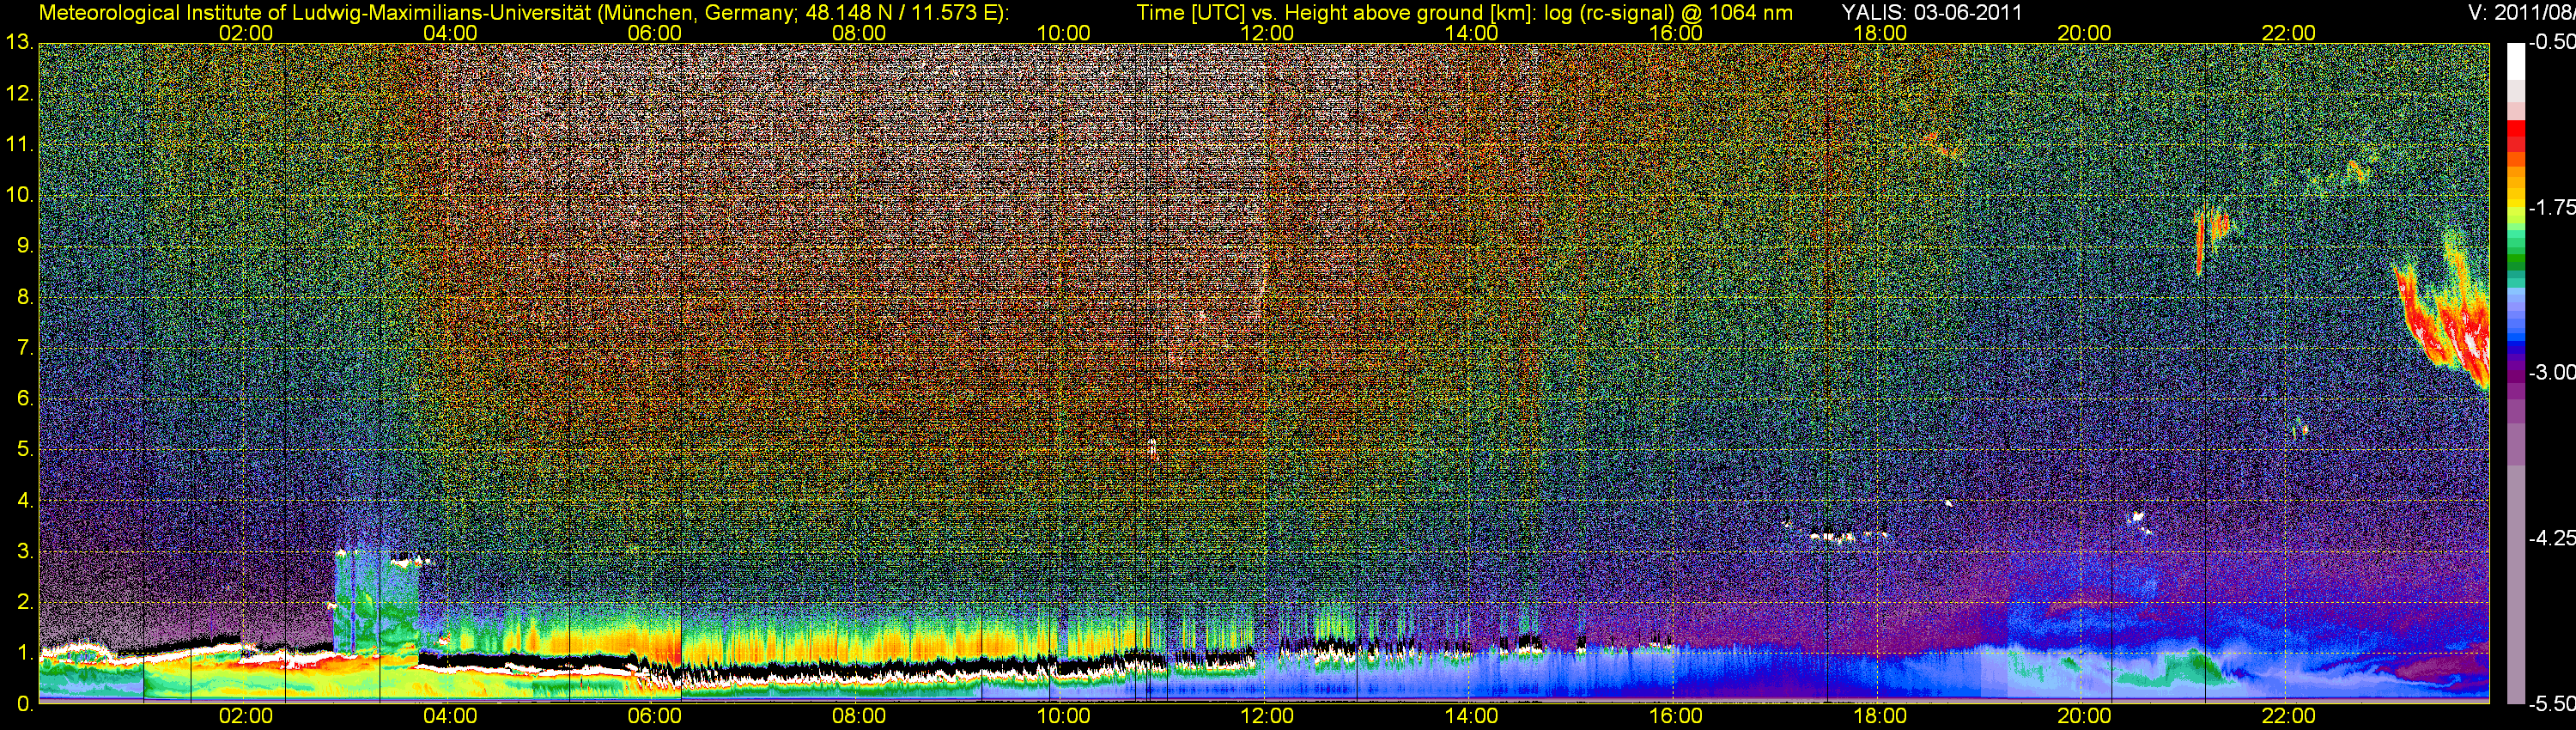
Task: Select the 18:00 tick label along the bottom axis
Action: pyautogui.click(x=1880, y=716)
